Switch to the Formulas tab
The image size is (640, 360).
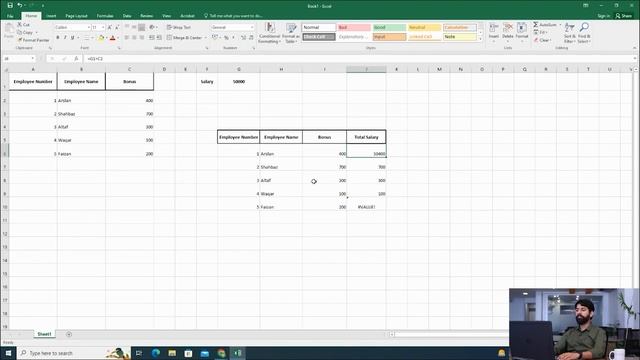(x=105, y=16)
